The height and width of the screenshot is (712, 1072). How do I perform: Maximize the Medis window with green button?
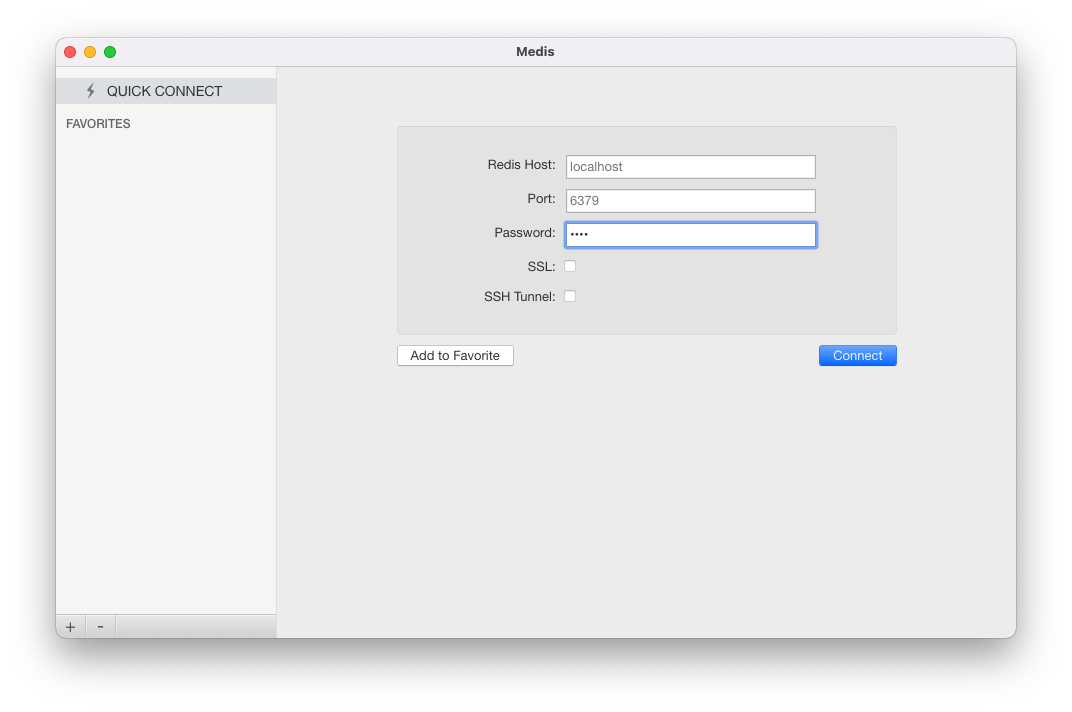(110, 52)
